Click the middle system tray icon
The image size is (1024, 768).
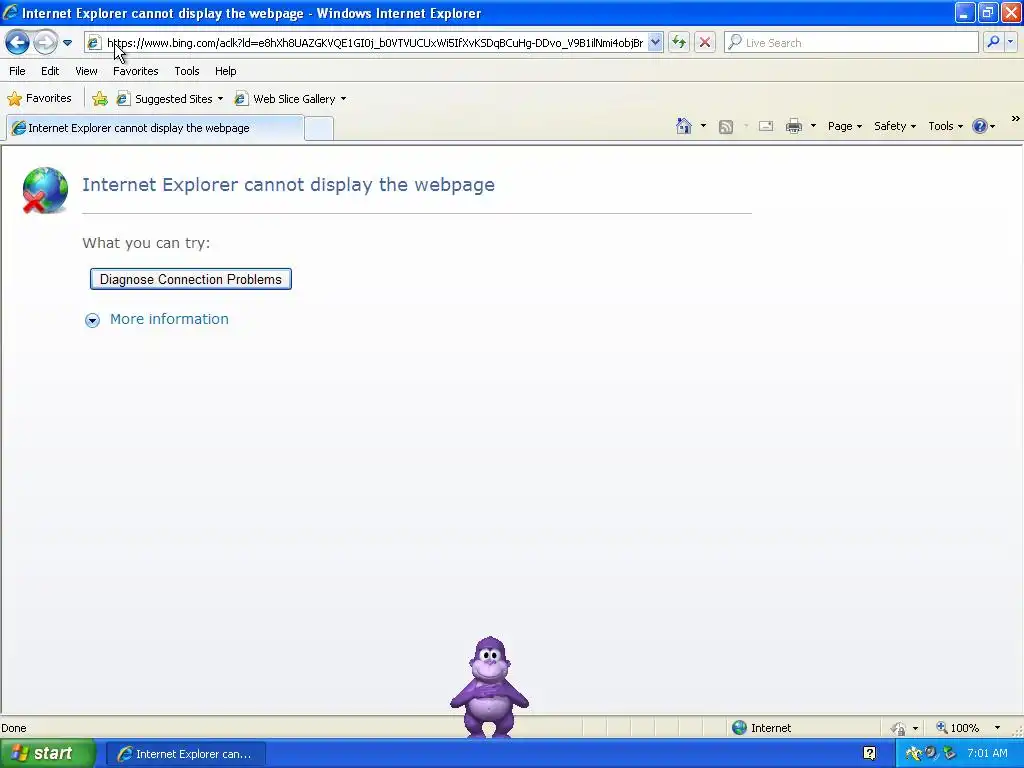(931, 753)
